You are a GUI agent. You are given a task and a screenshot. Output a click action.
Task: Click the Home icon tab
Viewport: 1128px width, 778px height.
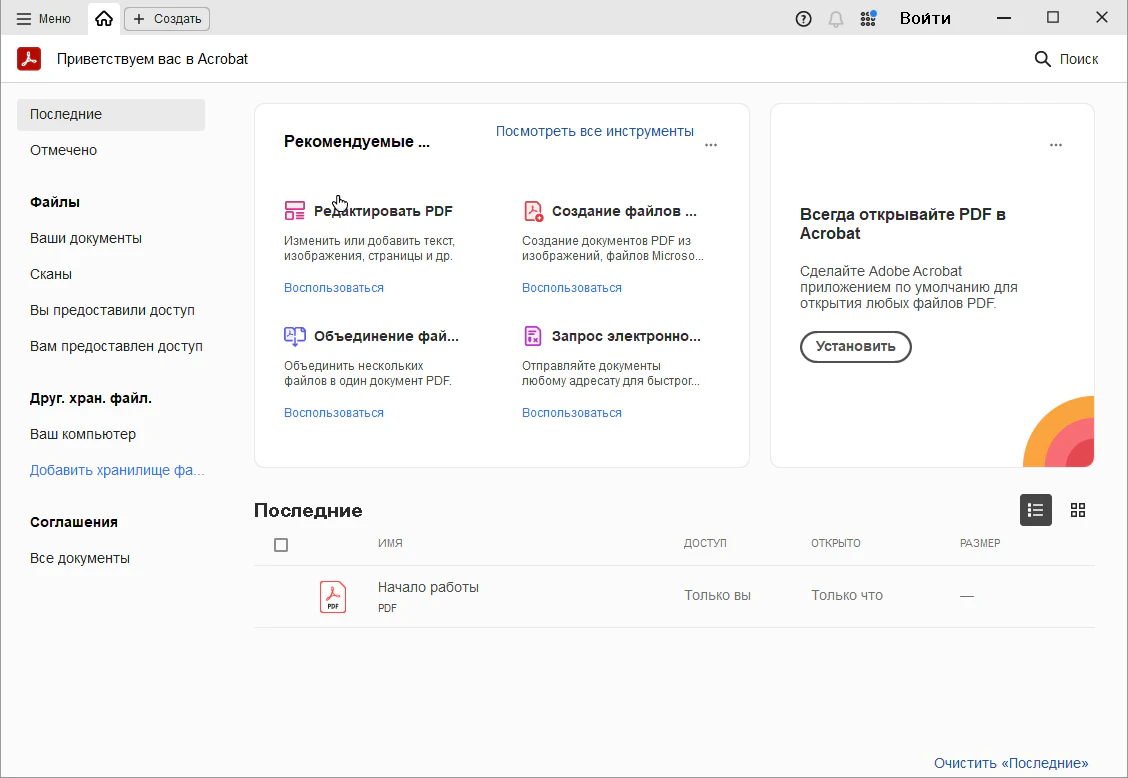[103, 18]
